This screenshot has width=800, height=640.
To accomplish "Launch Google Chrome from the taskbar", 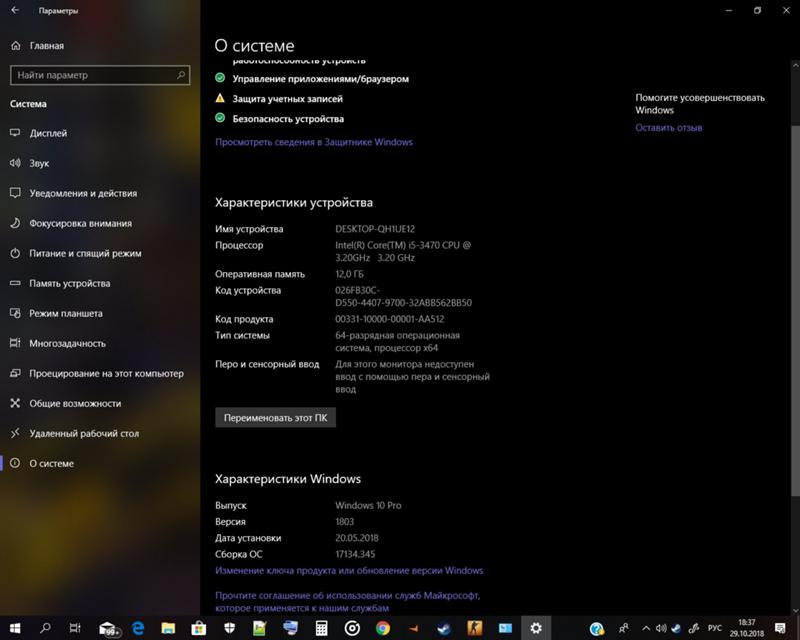I will click(x=383, y=628).
